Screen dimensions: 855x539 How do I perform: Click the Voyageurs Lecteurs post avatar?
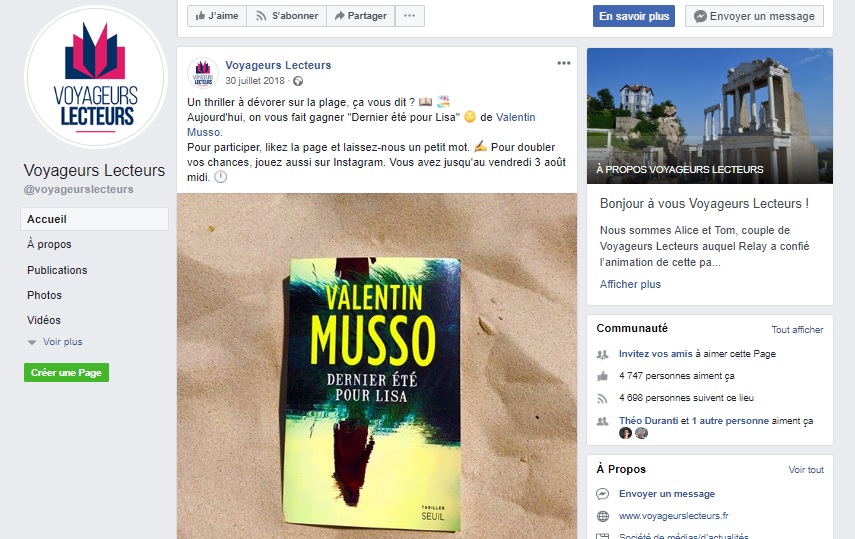tap(203, 73)
